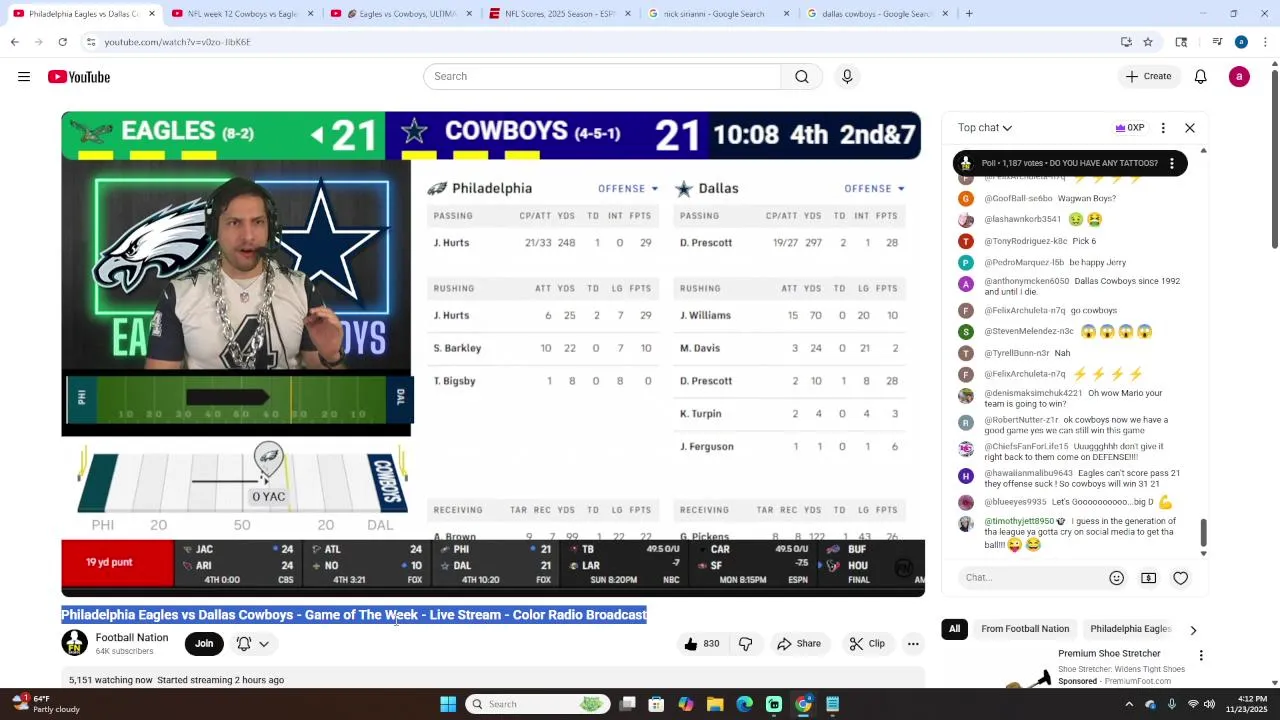
Task: Switch to NFL week 12 Cowboys tab
Action: (x=243, y=14)
